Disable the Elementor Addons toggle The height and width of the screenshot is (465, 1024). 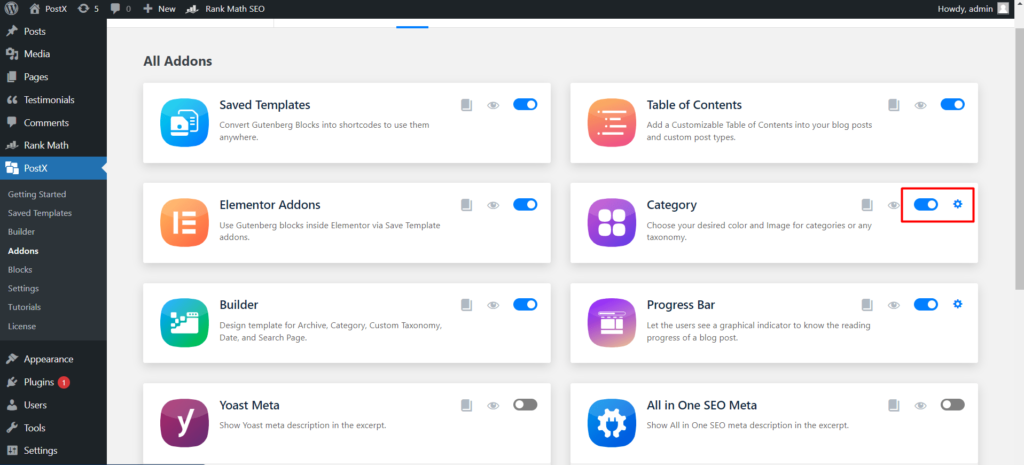pos(525,204)
